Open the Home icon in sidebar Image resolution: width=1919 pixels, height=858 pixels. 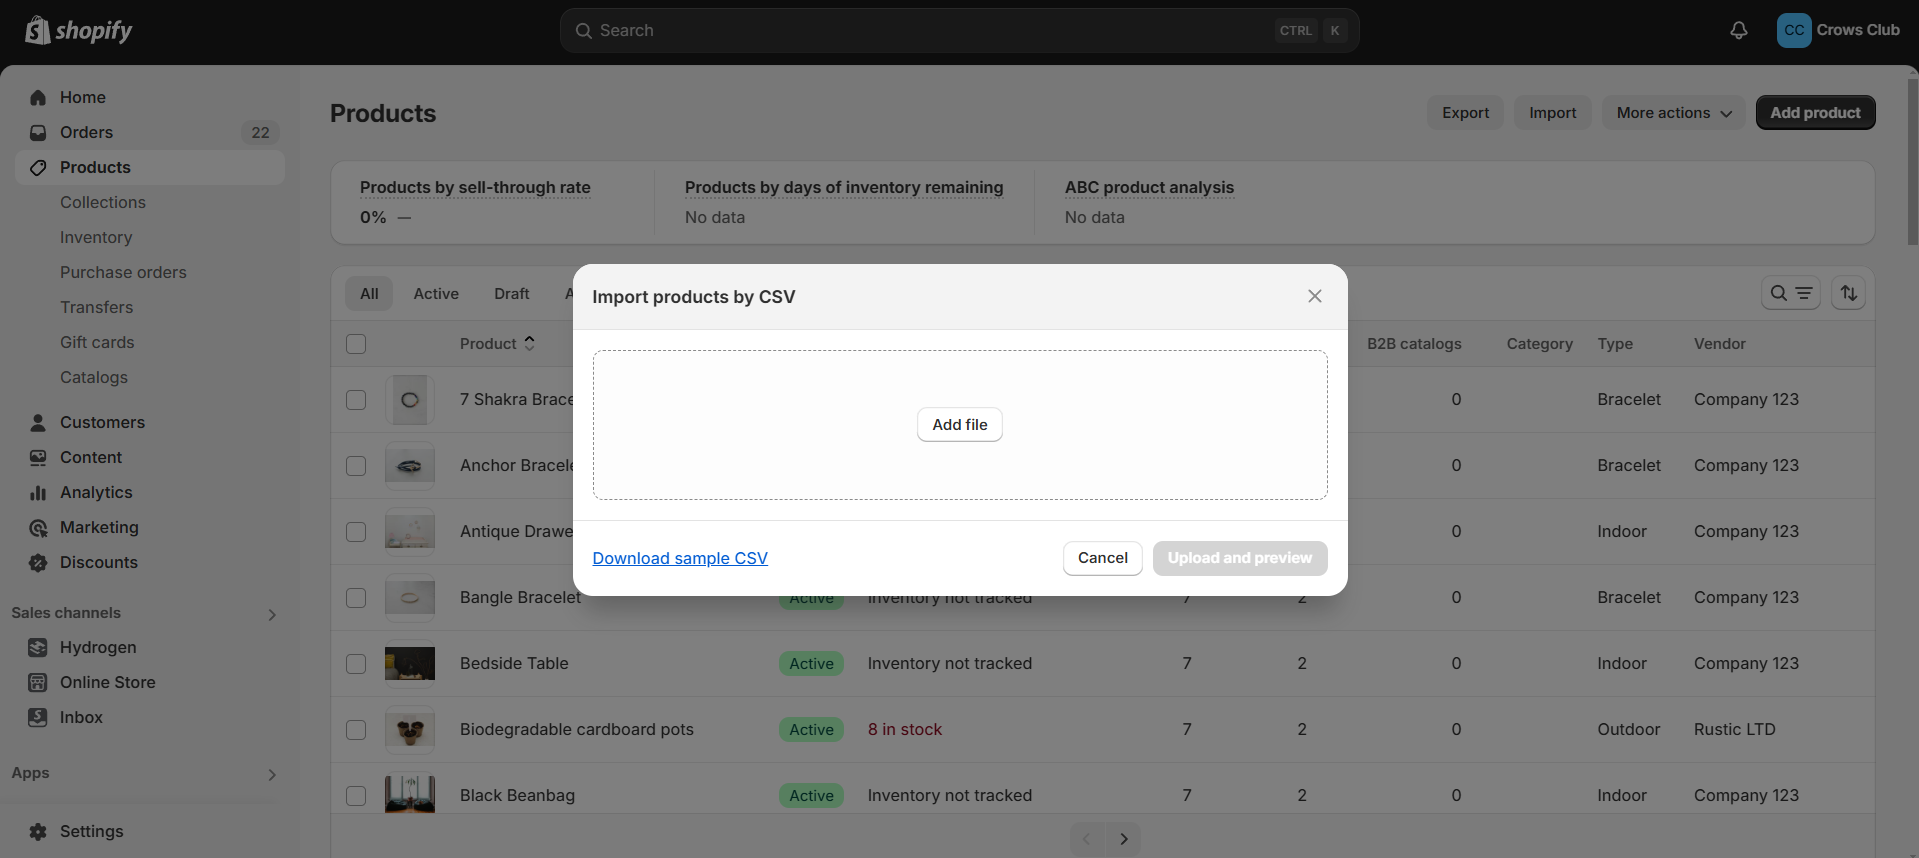tap(38, 97)
